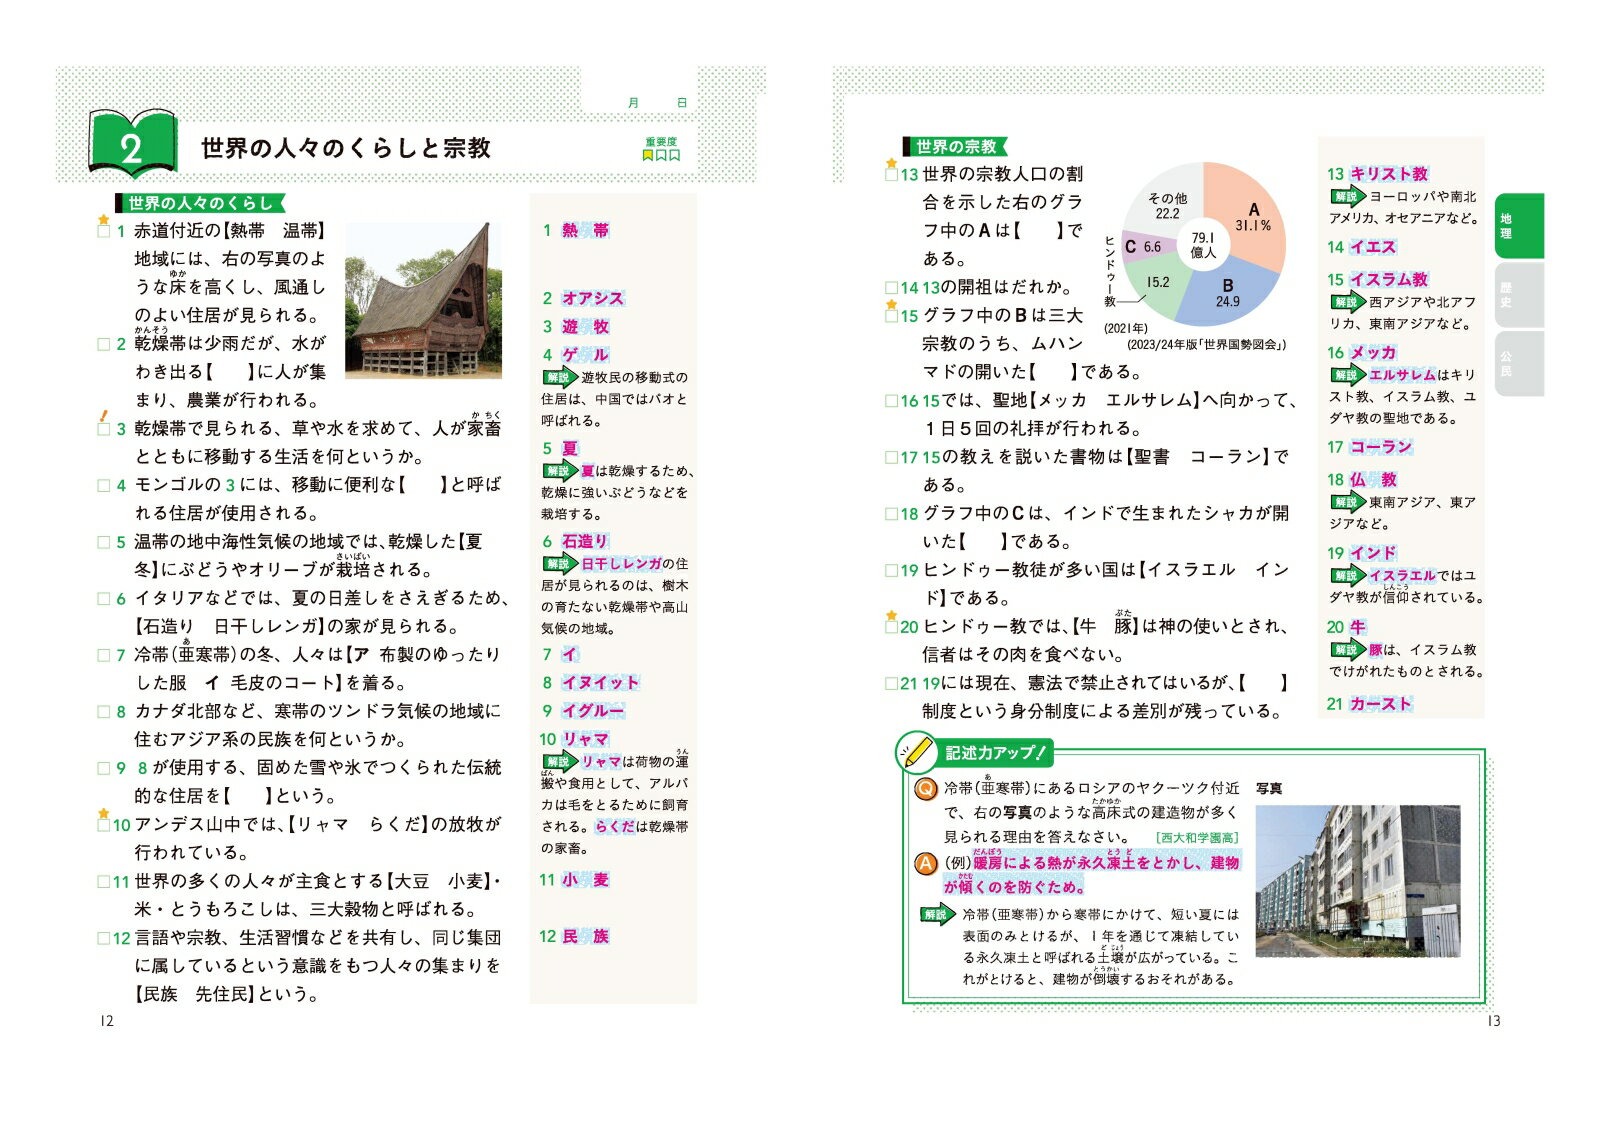Click the 月 日 date field

[x=657, y=103]
